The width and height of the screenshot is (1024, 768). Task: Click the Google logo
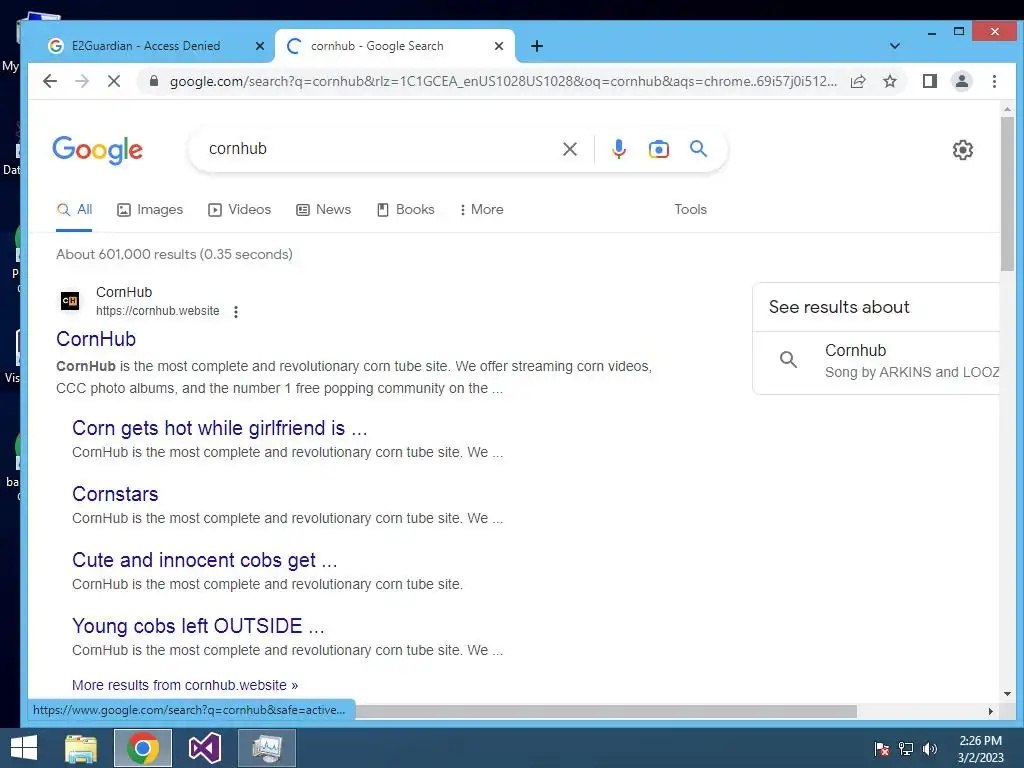tap(97, 150)
